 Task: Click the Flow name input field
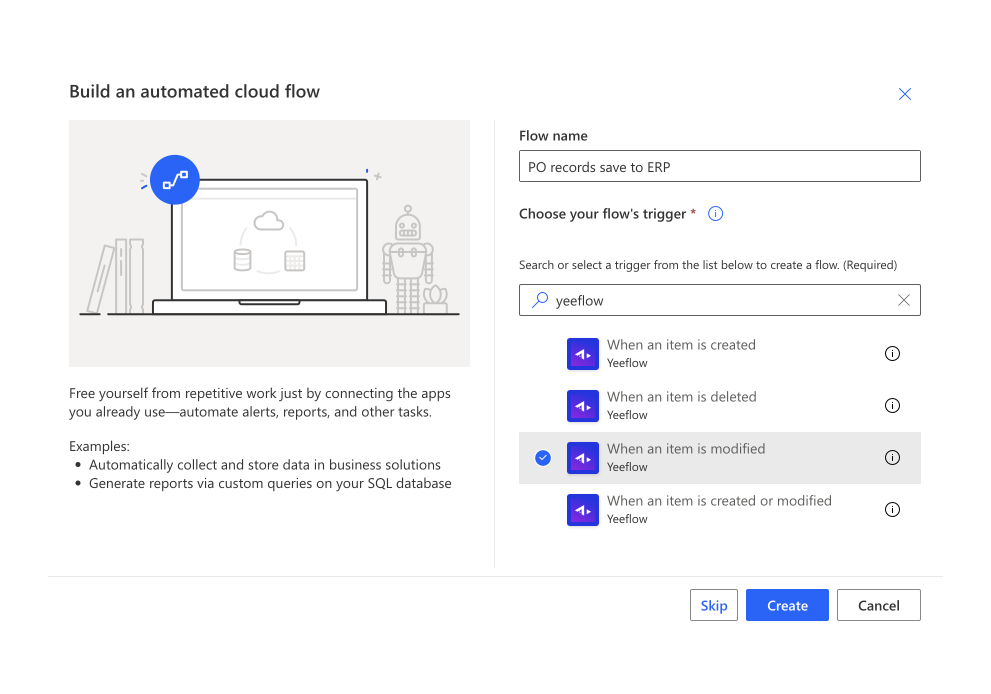[x=719, y=167]
